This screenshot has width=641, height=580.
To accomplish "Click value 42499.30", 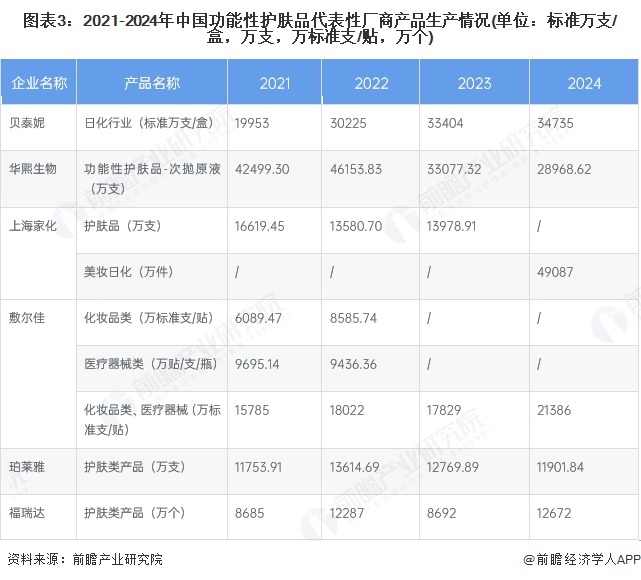I will 262,169.
